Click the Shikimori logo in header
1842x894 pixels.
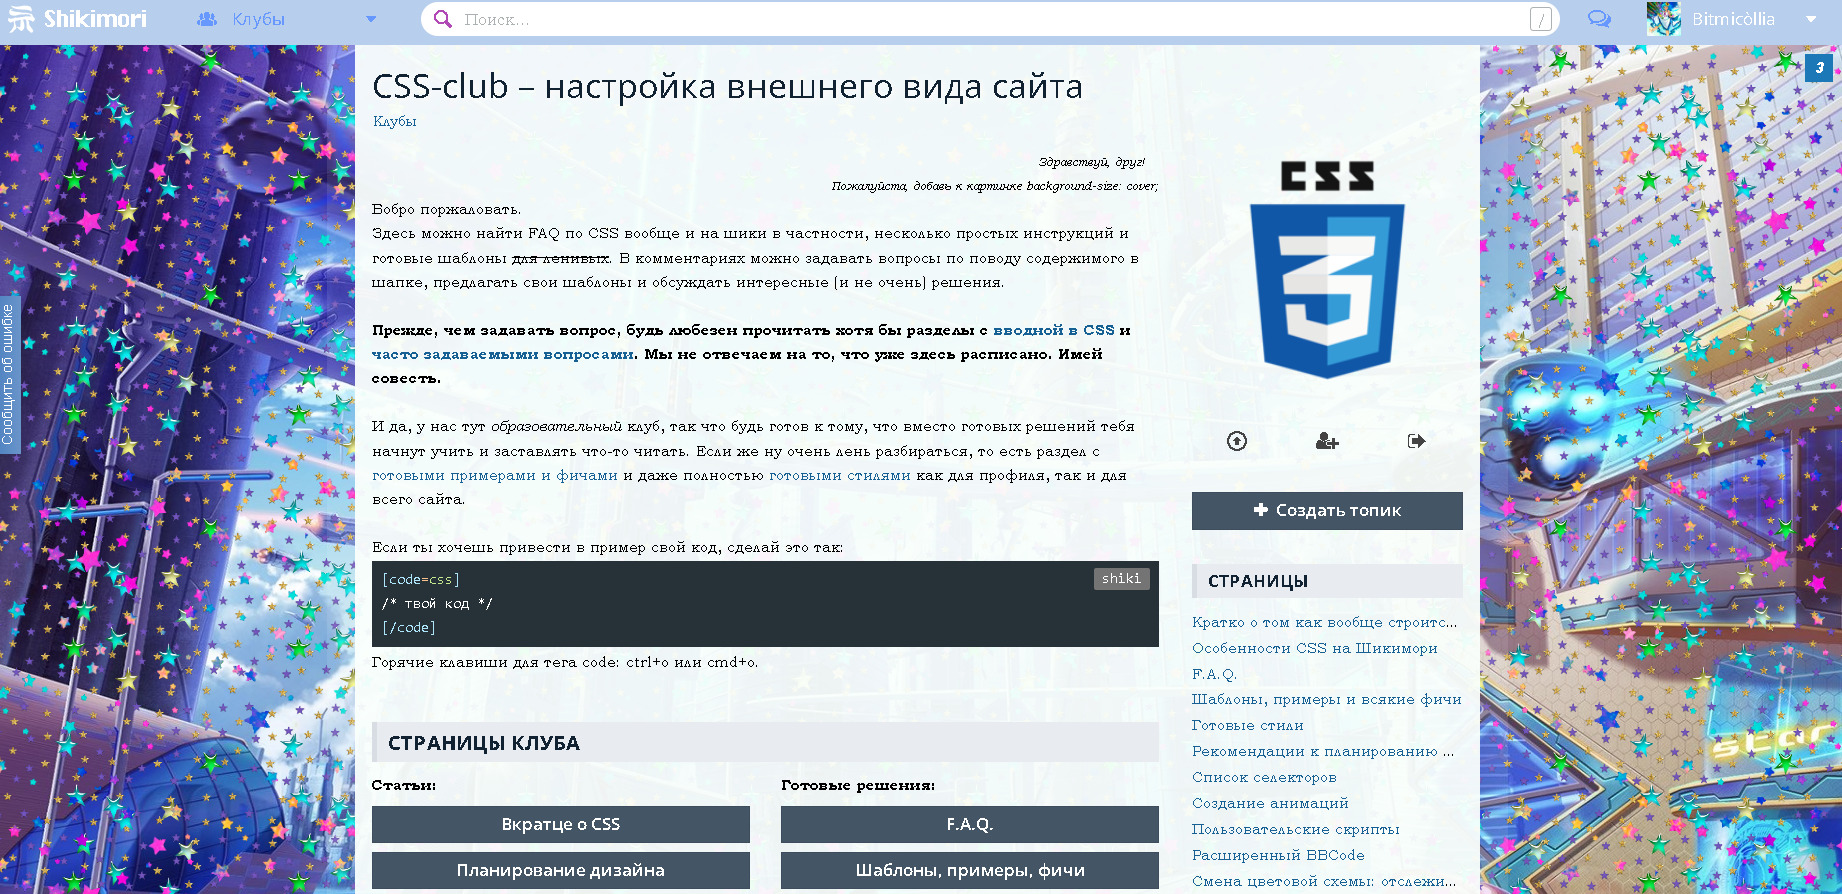click(x=78, y=19)
